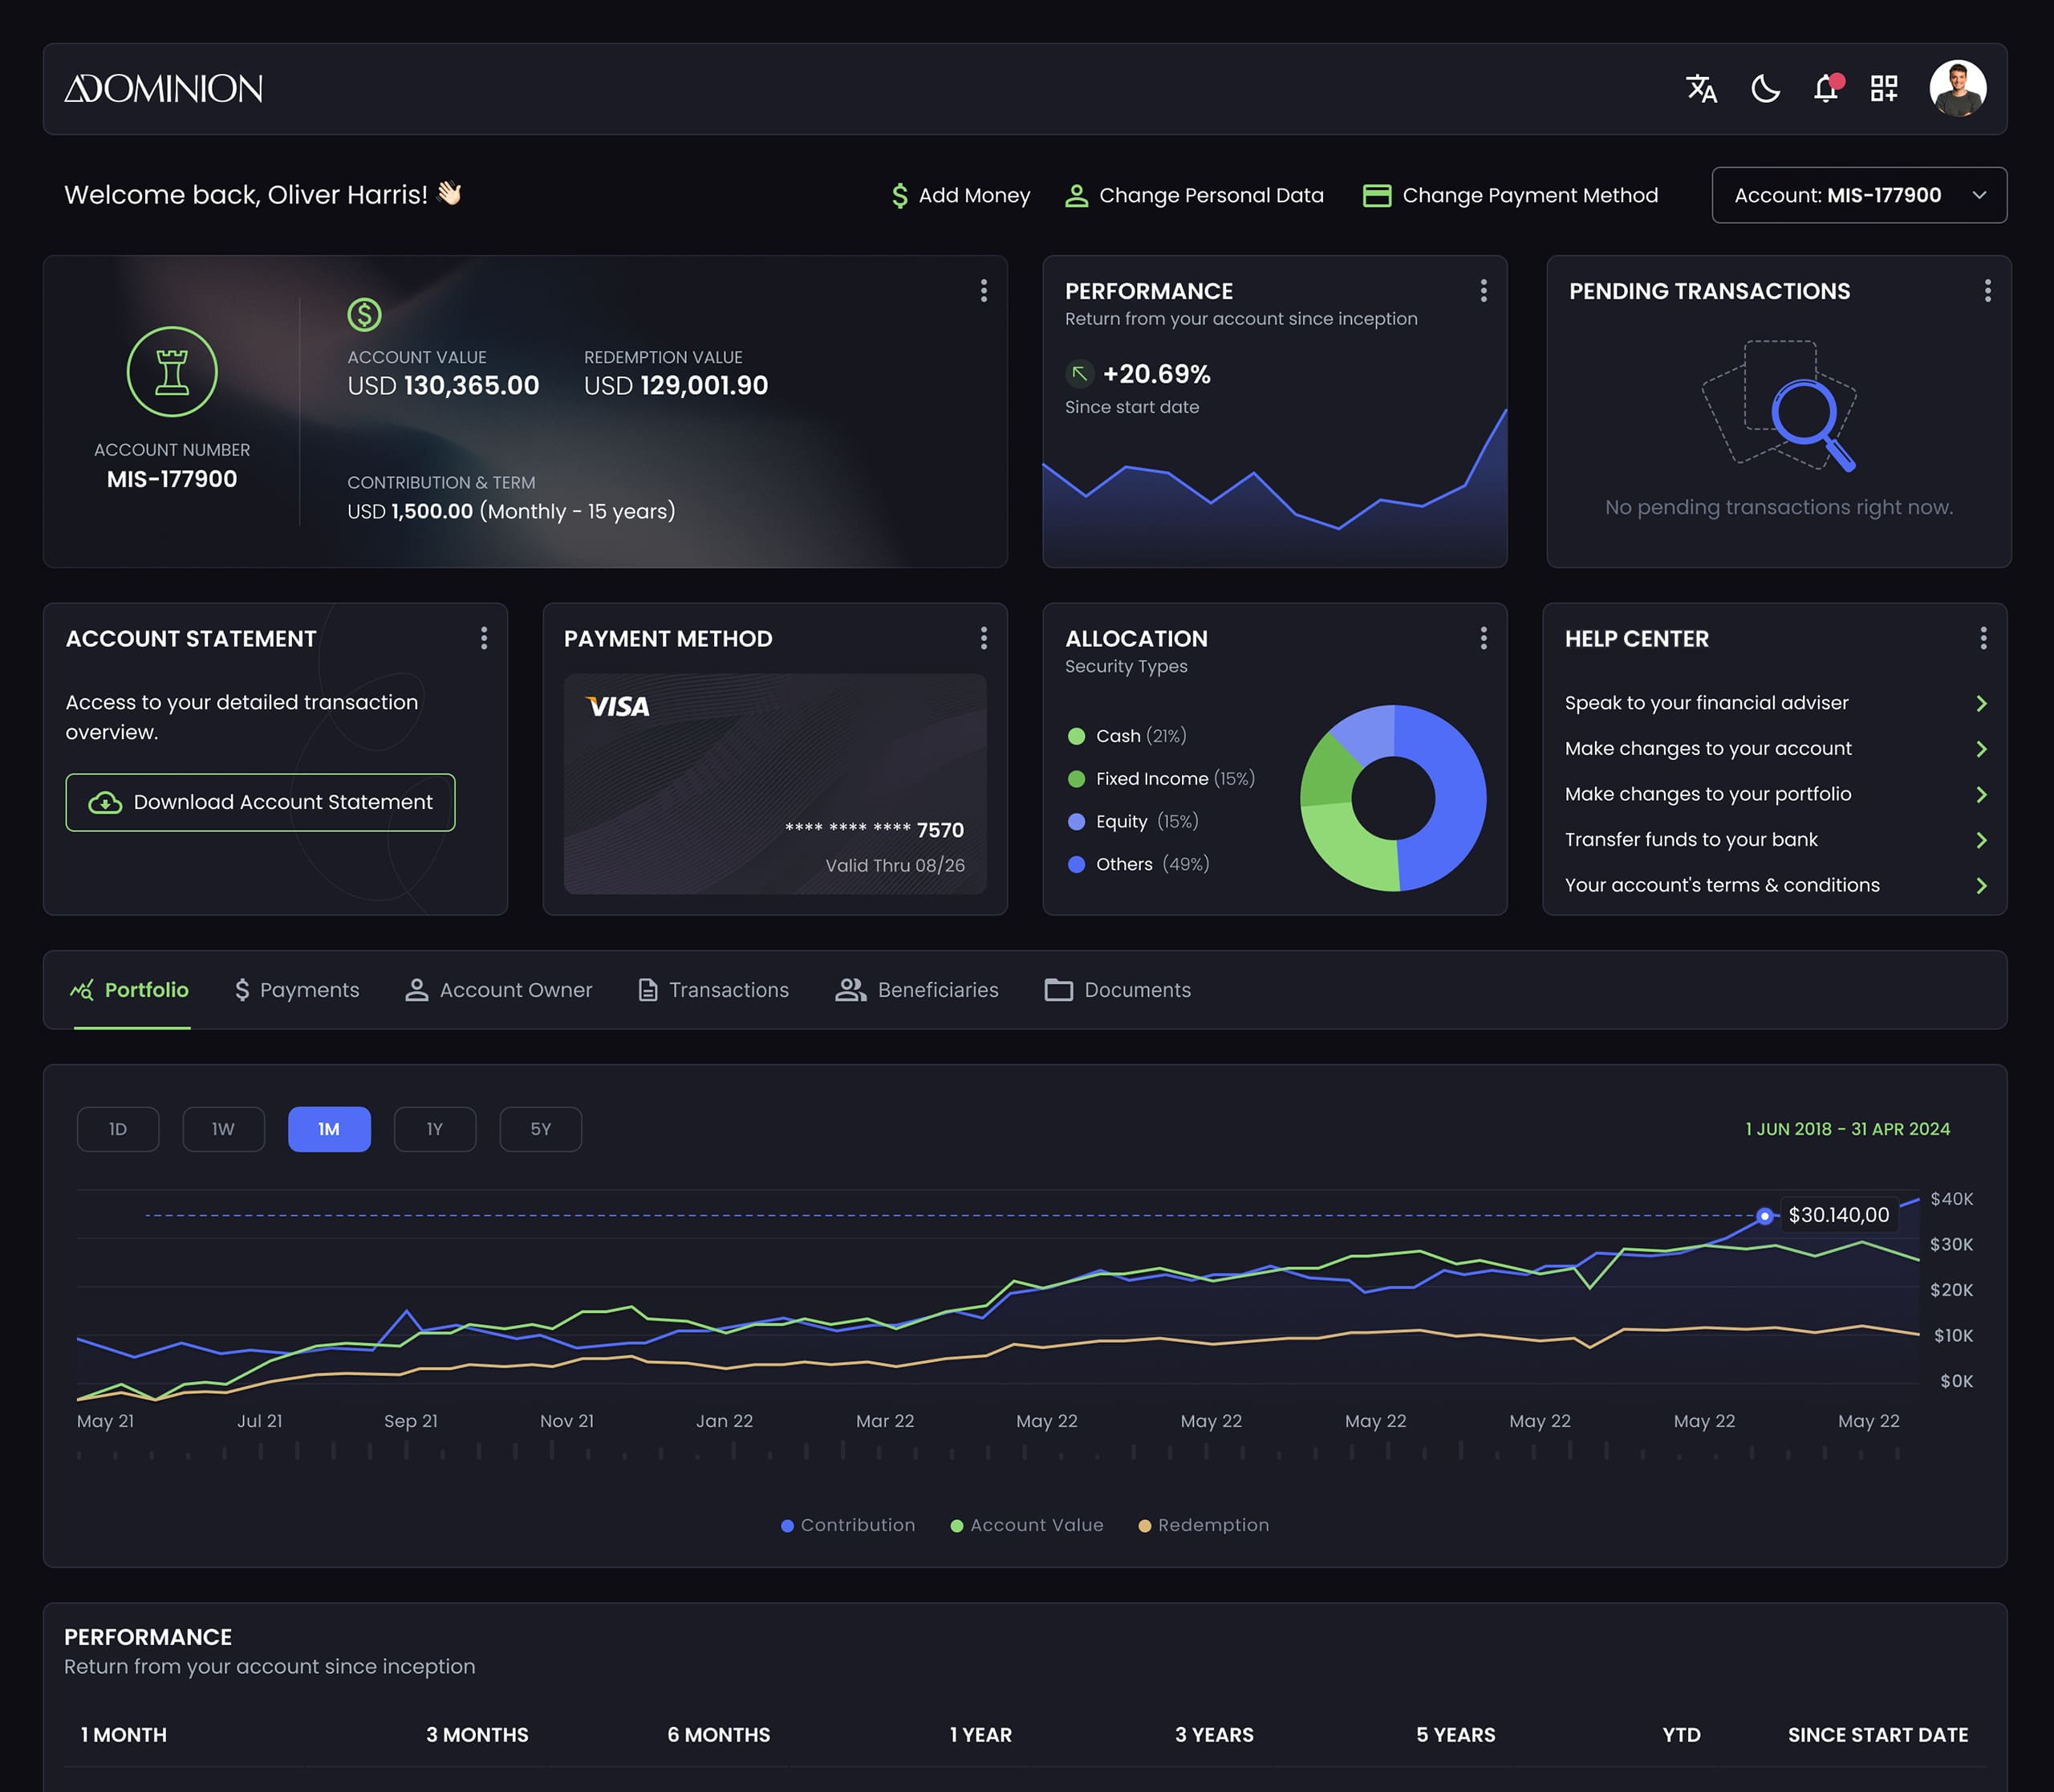The image size is (2054, 1792).
Task: Switch to the Transactions tab
Action: 713,990
